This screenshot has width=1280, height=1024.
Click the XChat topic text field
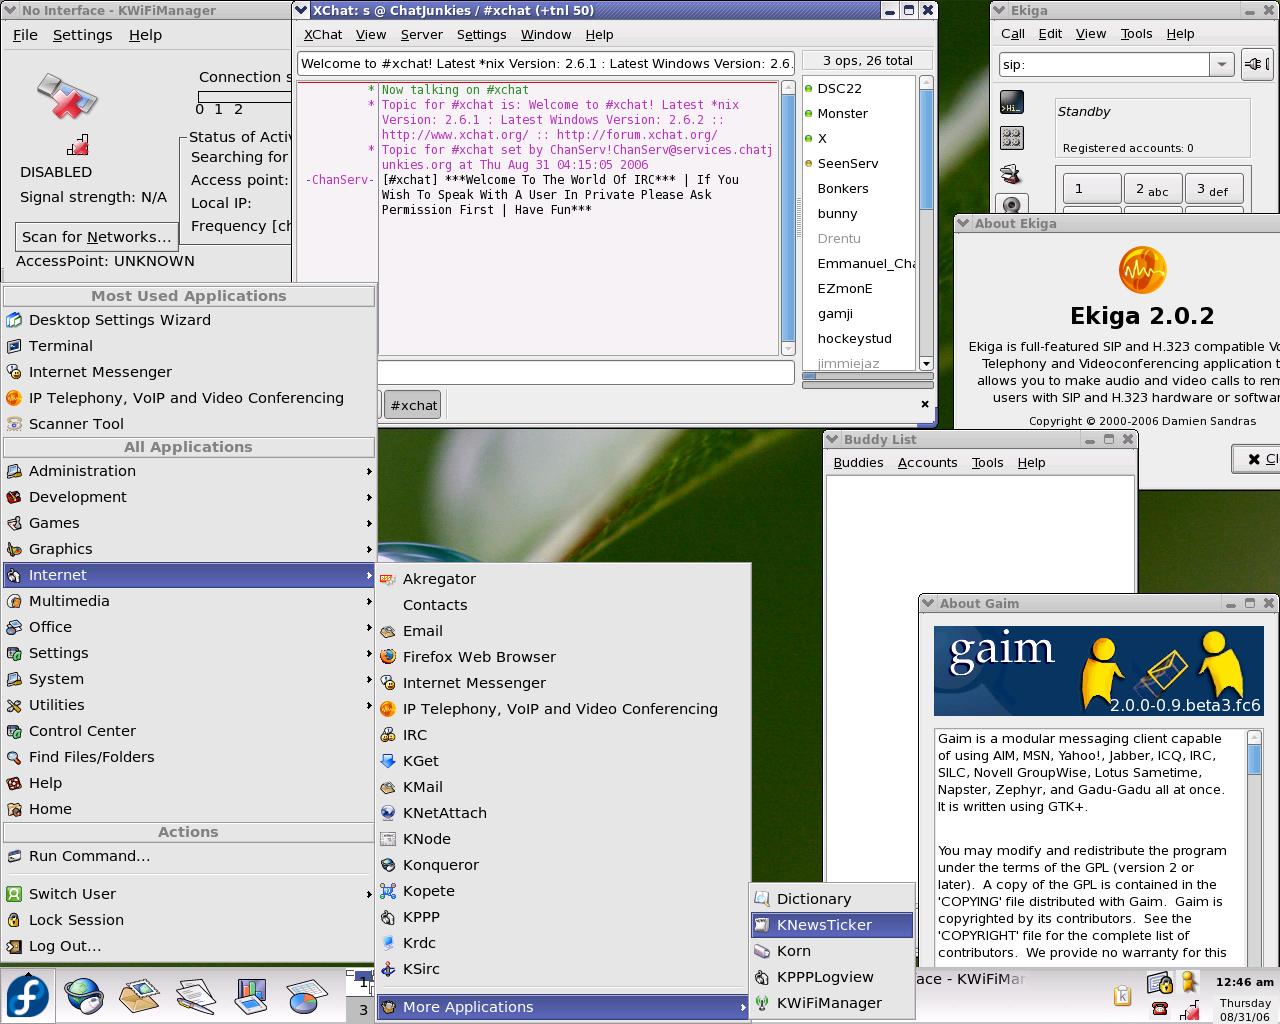coord(546,63)
